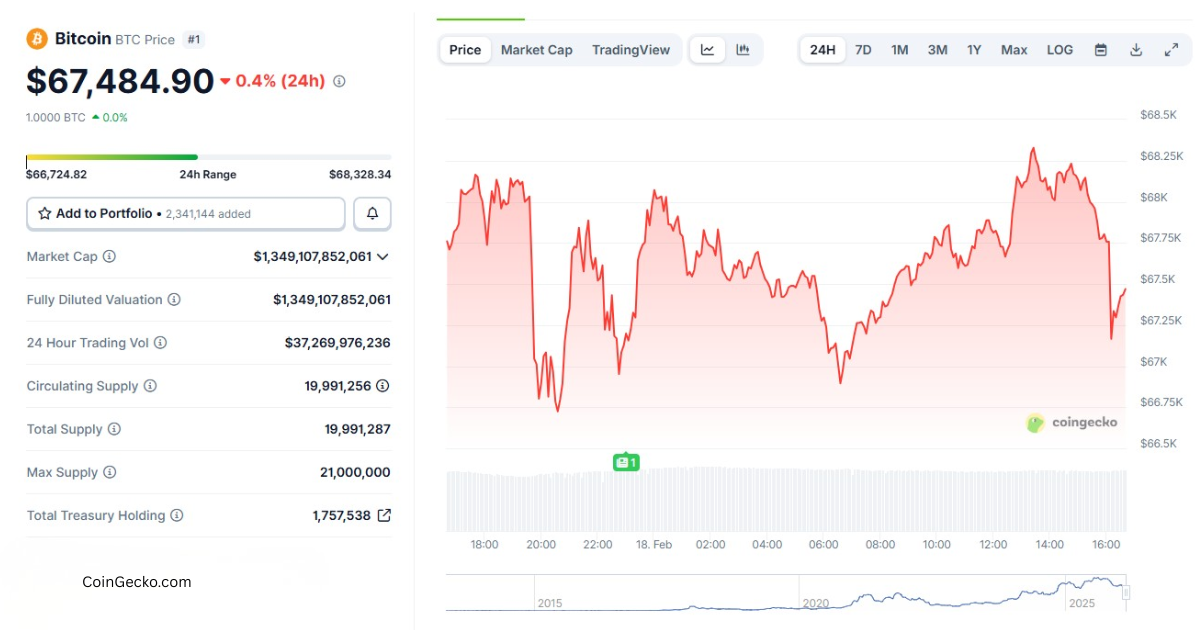1200x630 pixels.
Task: Open the calendar date-range icon
Action: pos(1101,48)
